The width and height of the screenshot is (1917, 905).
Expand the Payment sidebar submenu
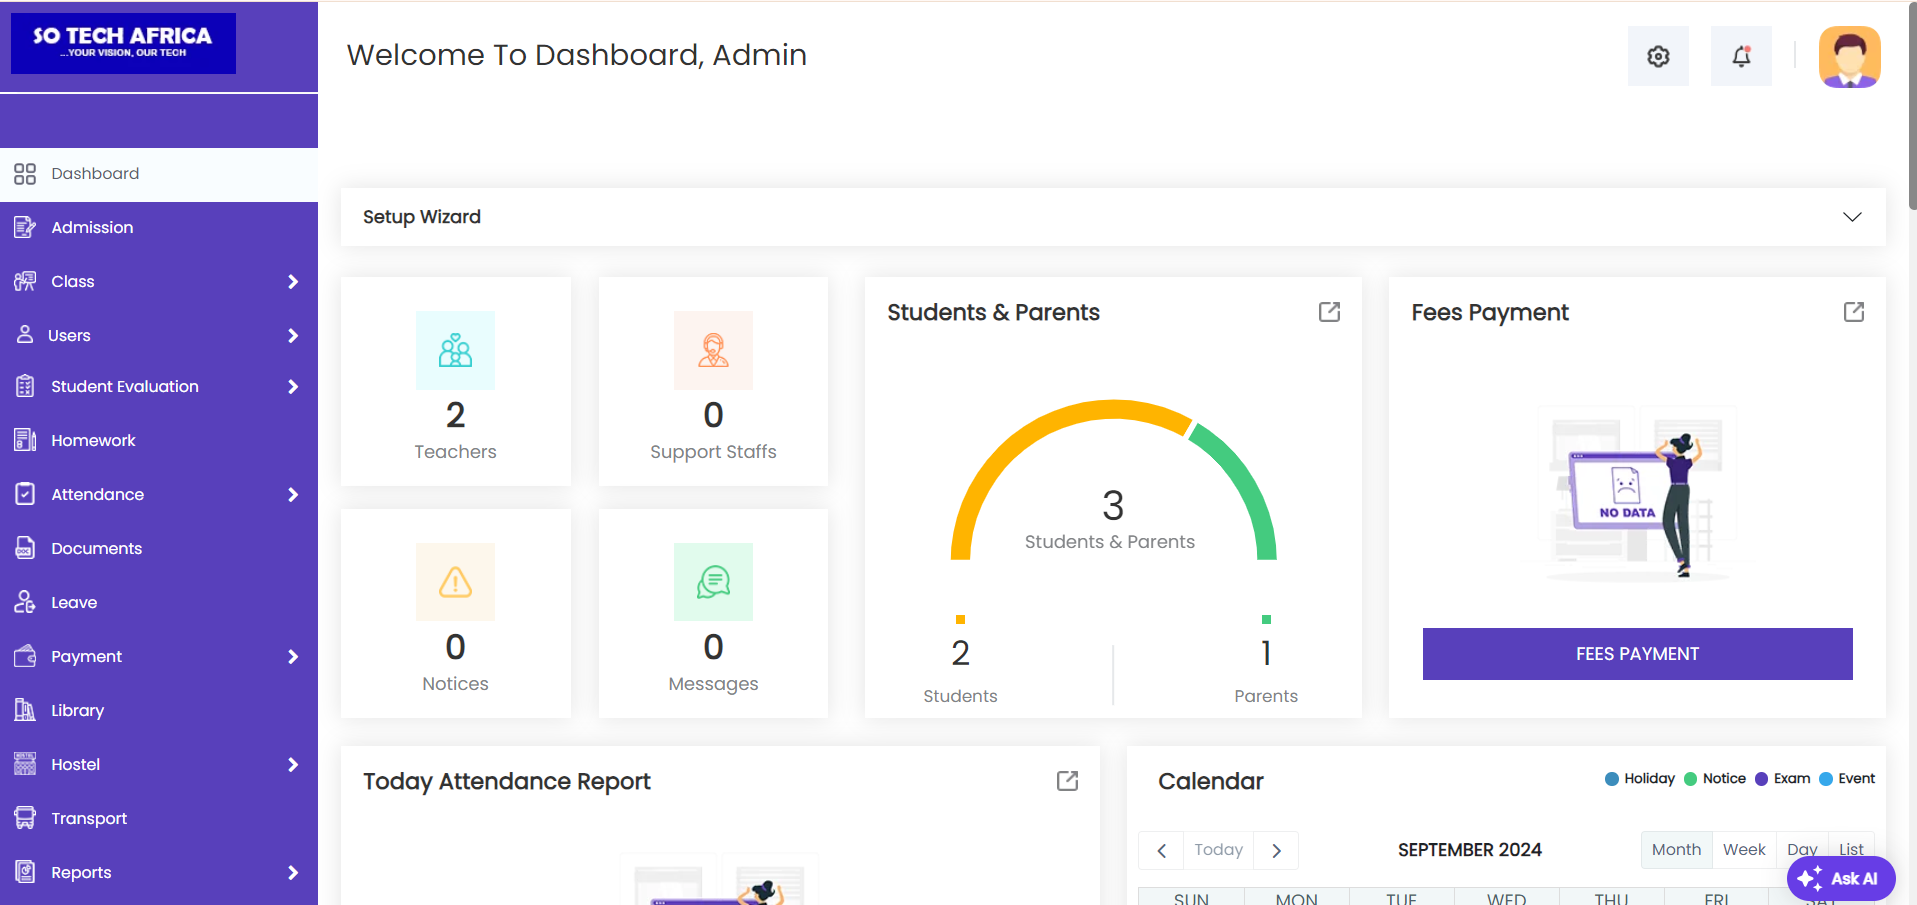[x=292, y=657]
